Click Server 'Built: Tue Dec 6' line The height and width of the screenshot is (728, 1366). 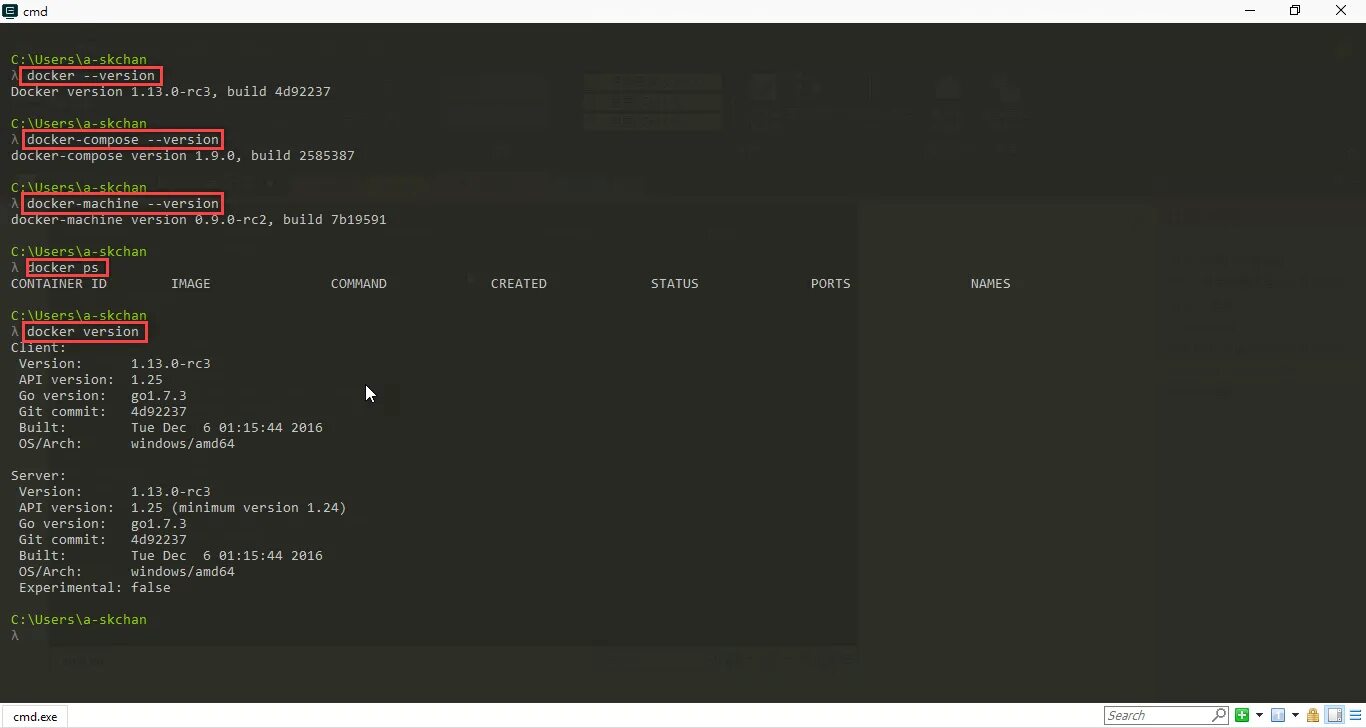click(171, 556)
